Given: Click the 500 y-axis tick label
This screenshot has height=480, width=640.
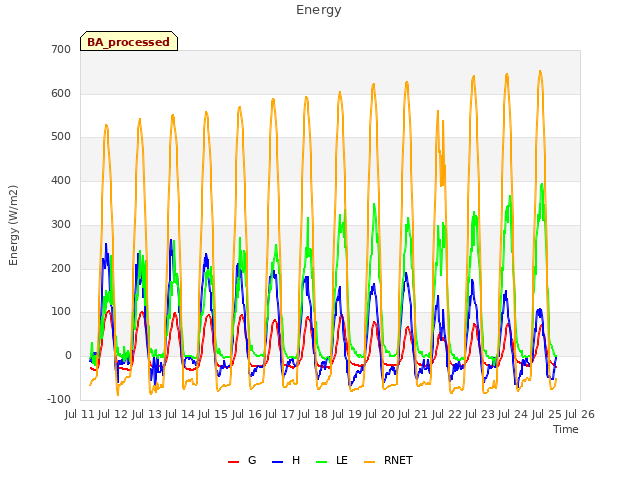Looking at the screenshot, I should (61, 137).
